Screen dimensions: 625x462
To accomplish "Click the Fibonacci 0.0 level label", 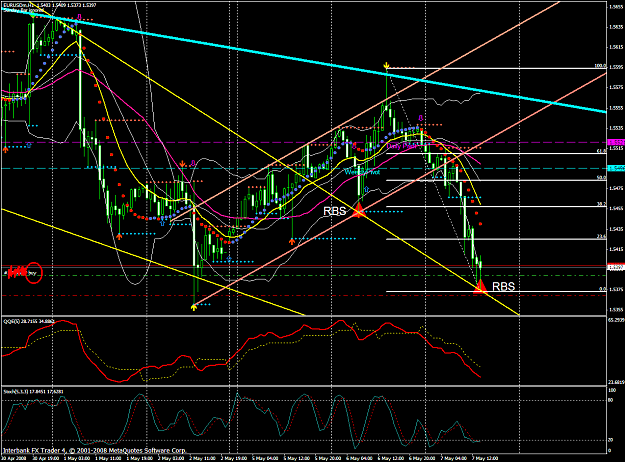I will pyautogui.click(x=603, y=289).
